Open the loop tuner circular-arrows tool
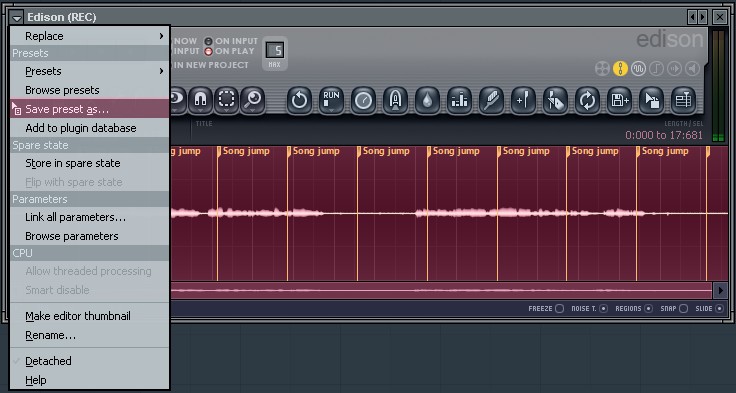 point(587,100)
